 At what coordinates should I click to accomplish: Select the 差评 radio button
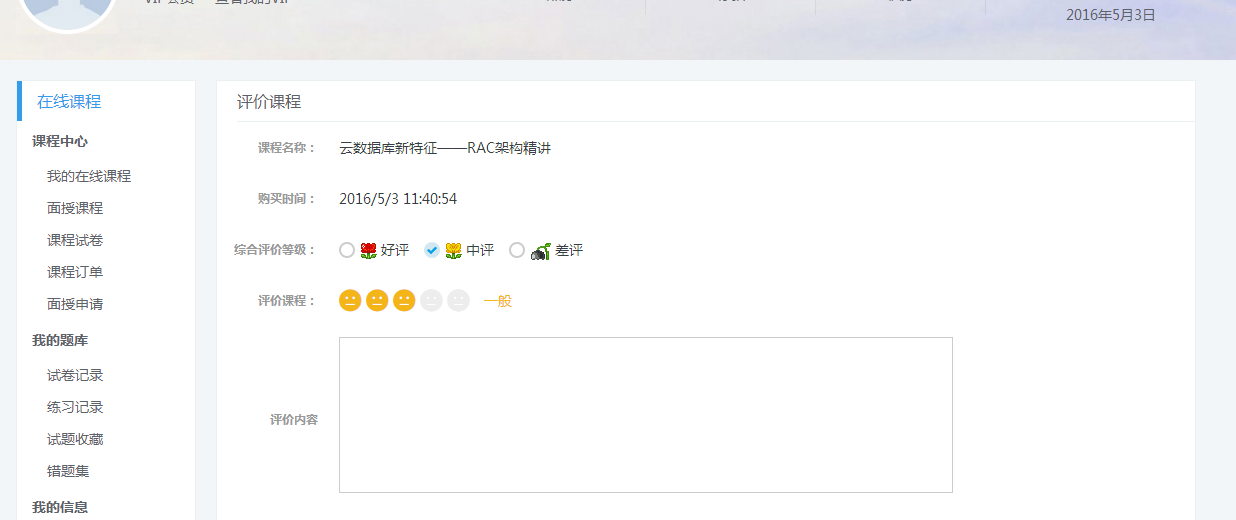tap(517, 250)
